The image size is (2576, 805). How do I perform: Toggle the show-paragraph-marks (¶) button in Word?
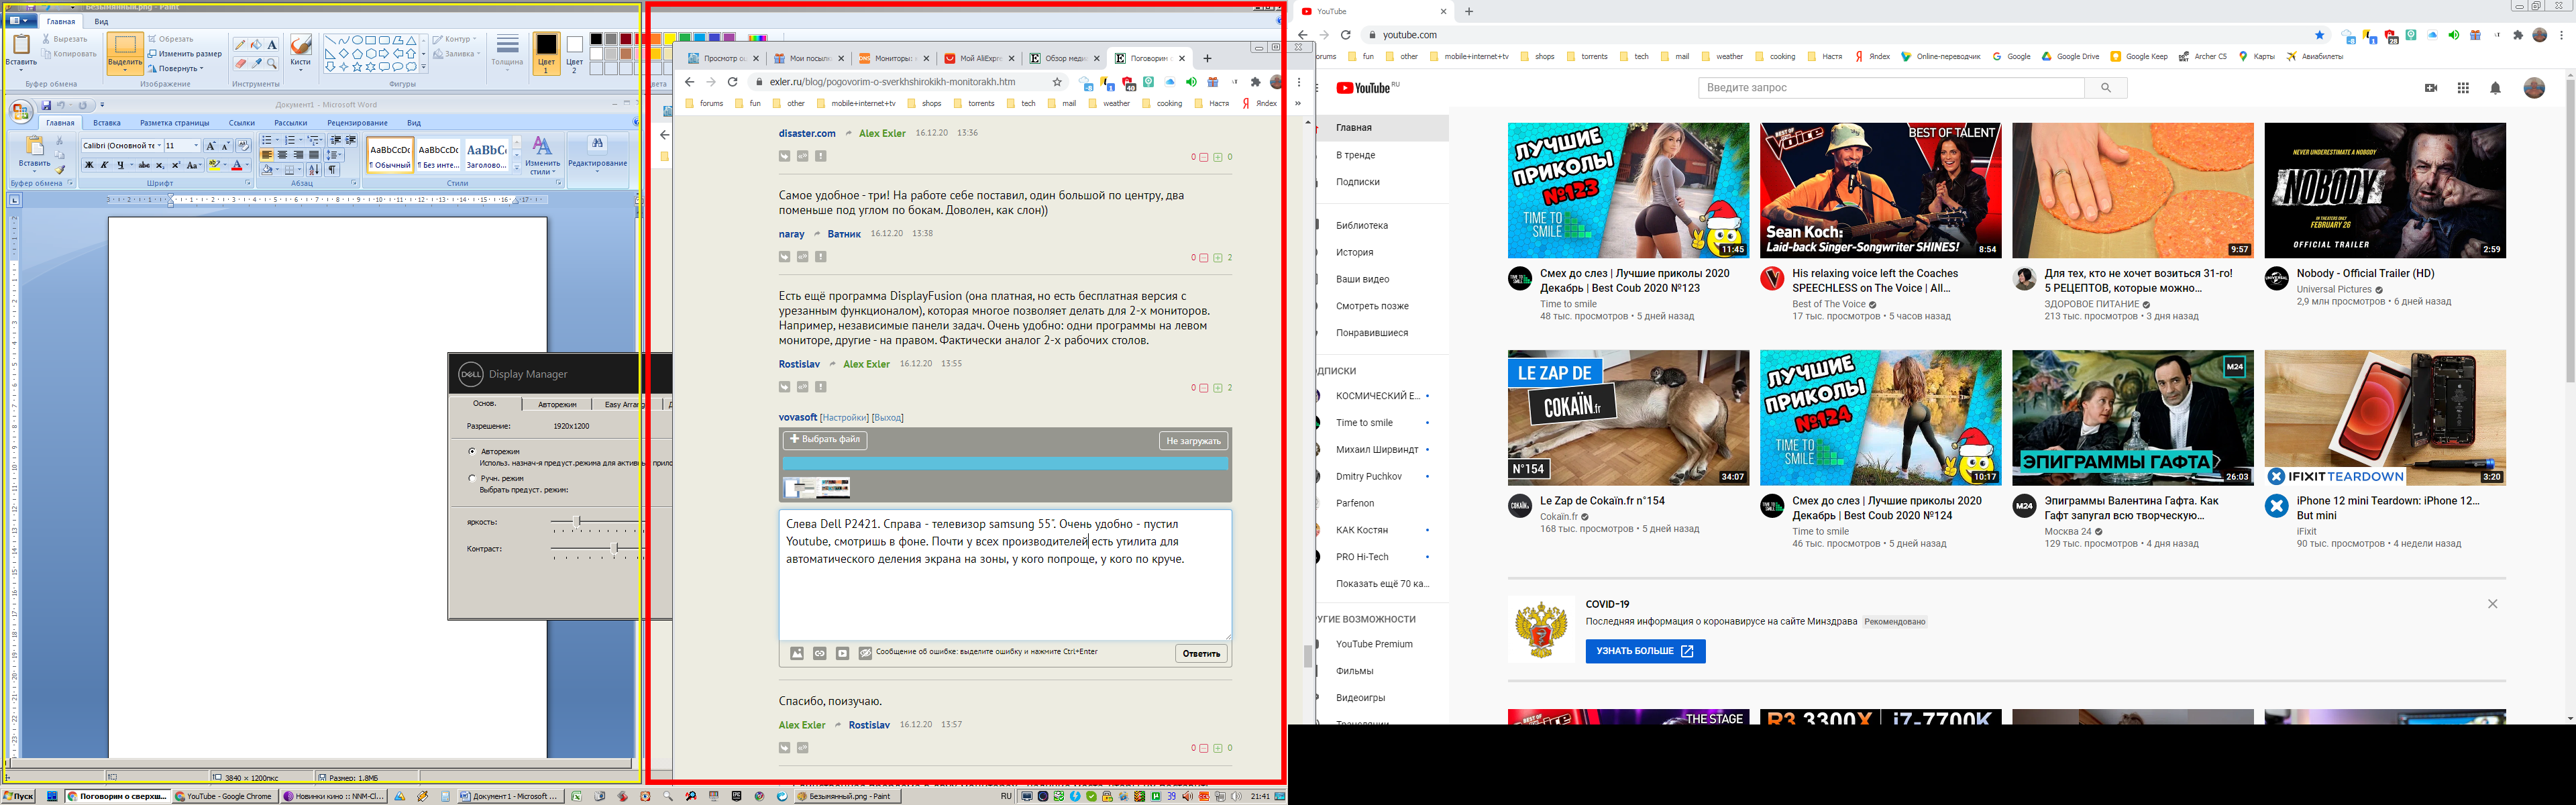point(332,170)
